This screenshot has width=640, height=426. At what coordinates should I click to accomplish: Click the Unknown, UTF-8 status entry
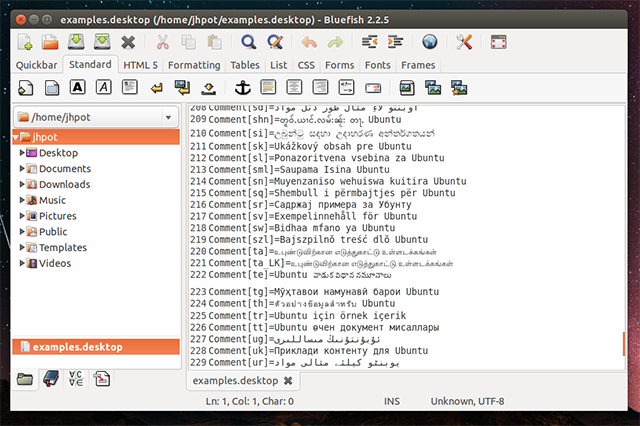(x=467, y=402)
